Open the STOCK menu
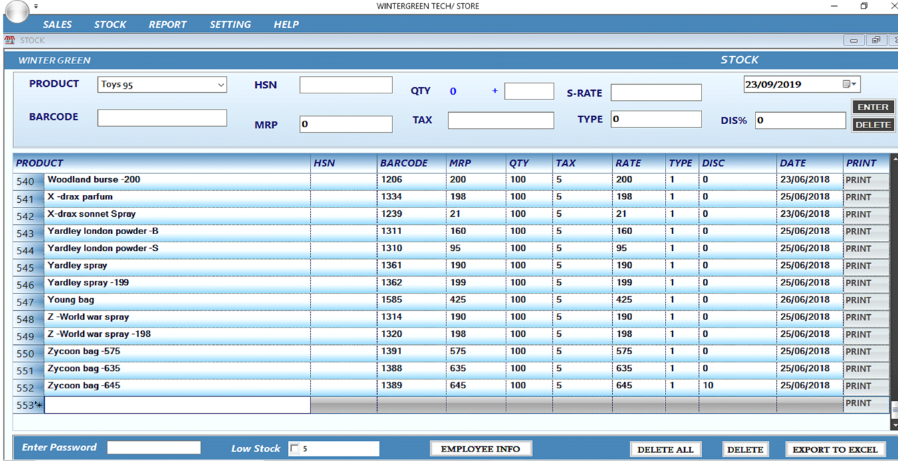This screenshot has width=898, height=461. pos(110,25)
